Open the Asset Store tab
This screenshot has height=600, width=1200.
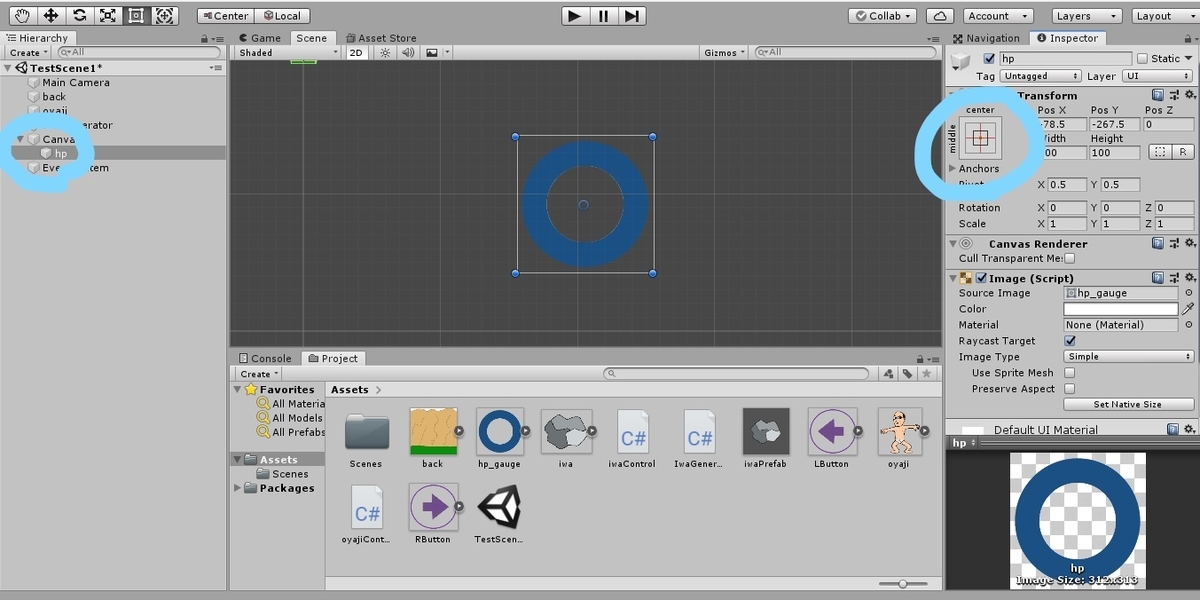(381, 38)
